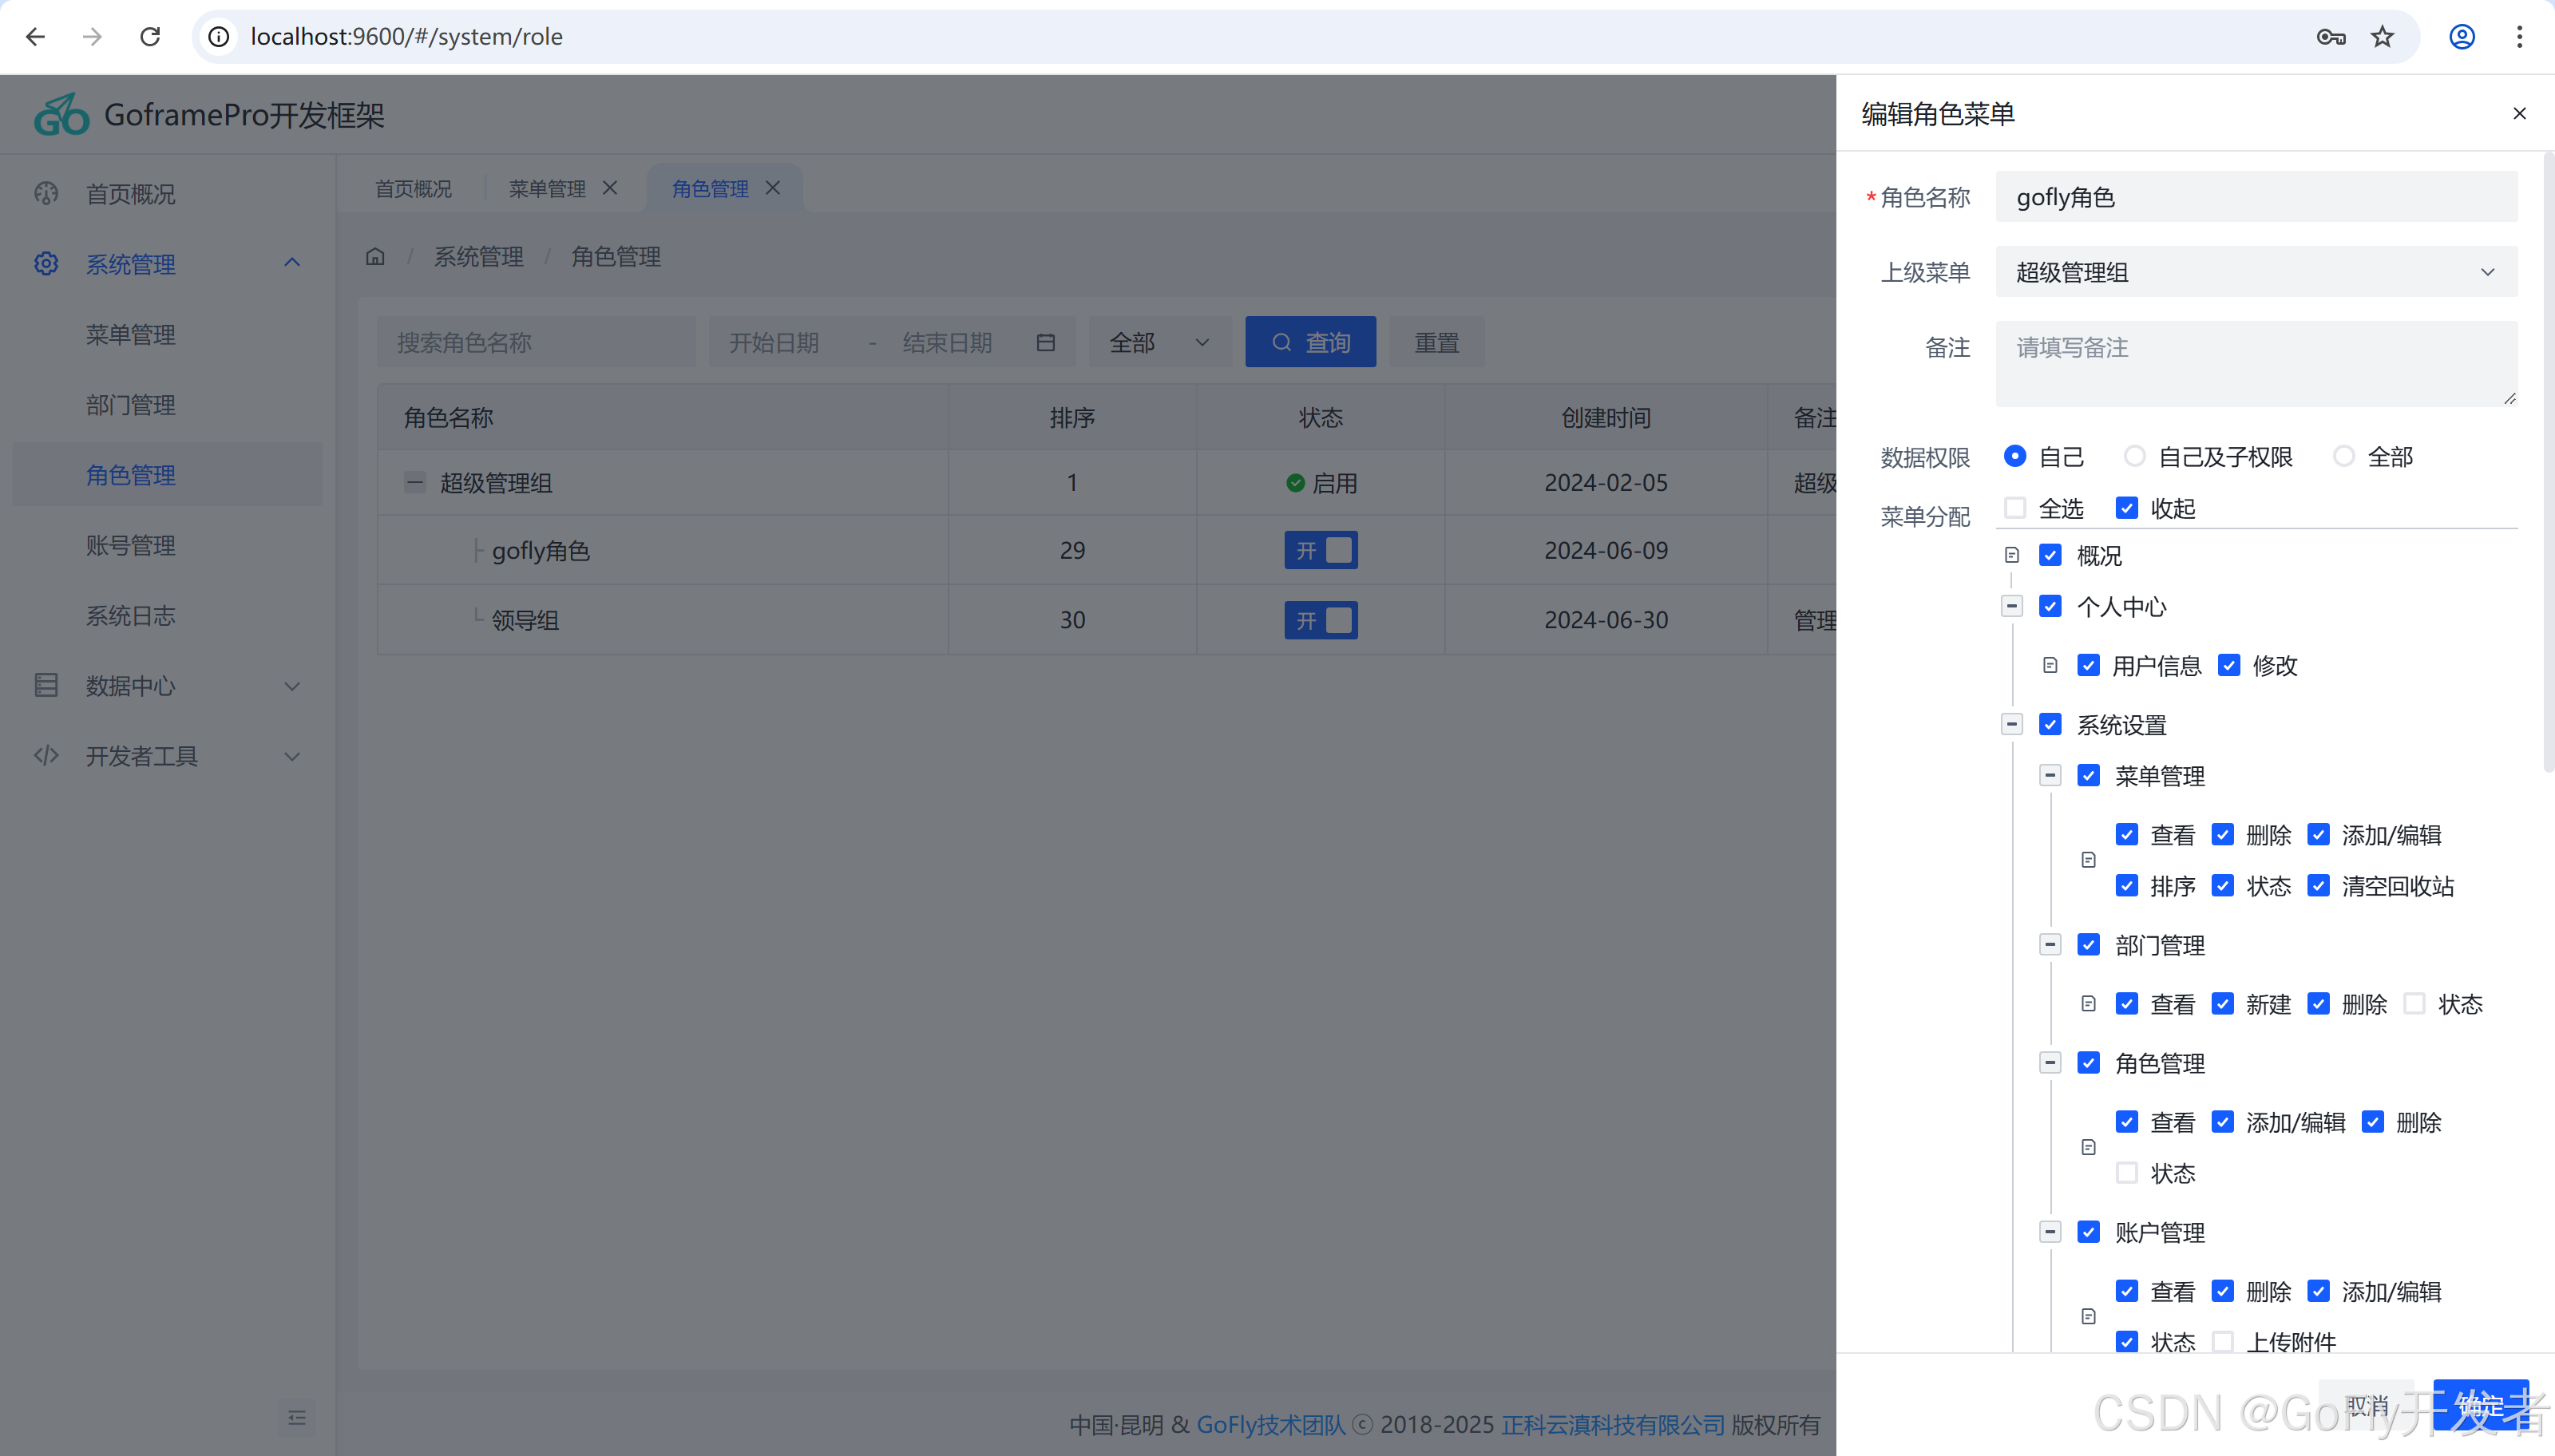Image resolution: width=2555 pixels, height=1456 pixels.
Task: Click the home icon in the breadcrumb
Action: [x=375, y=256]
